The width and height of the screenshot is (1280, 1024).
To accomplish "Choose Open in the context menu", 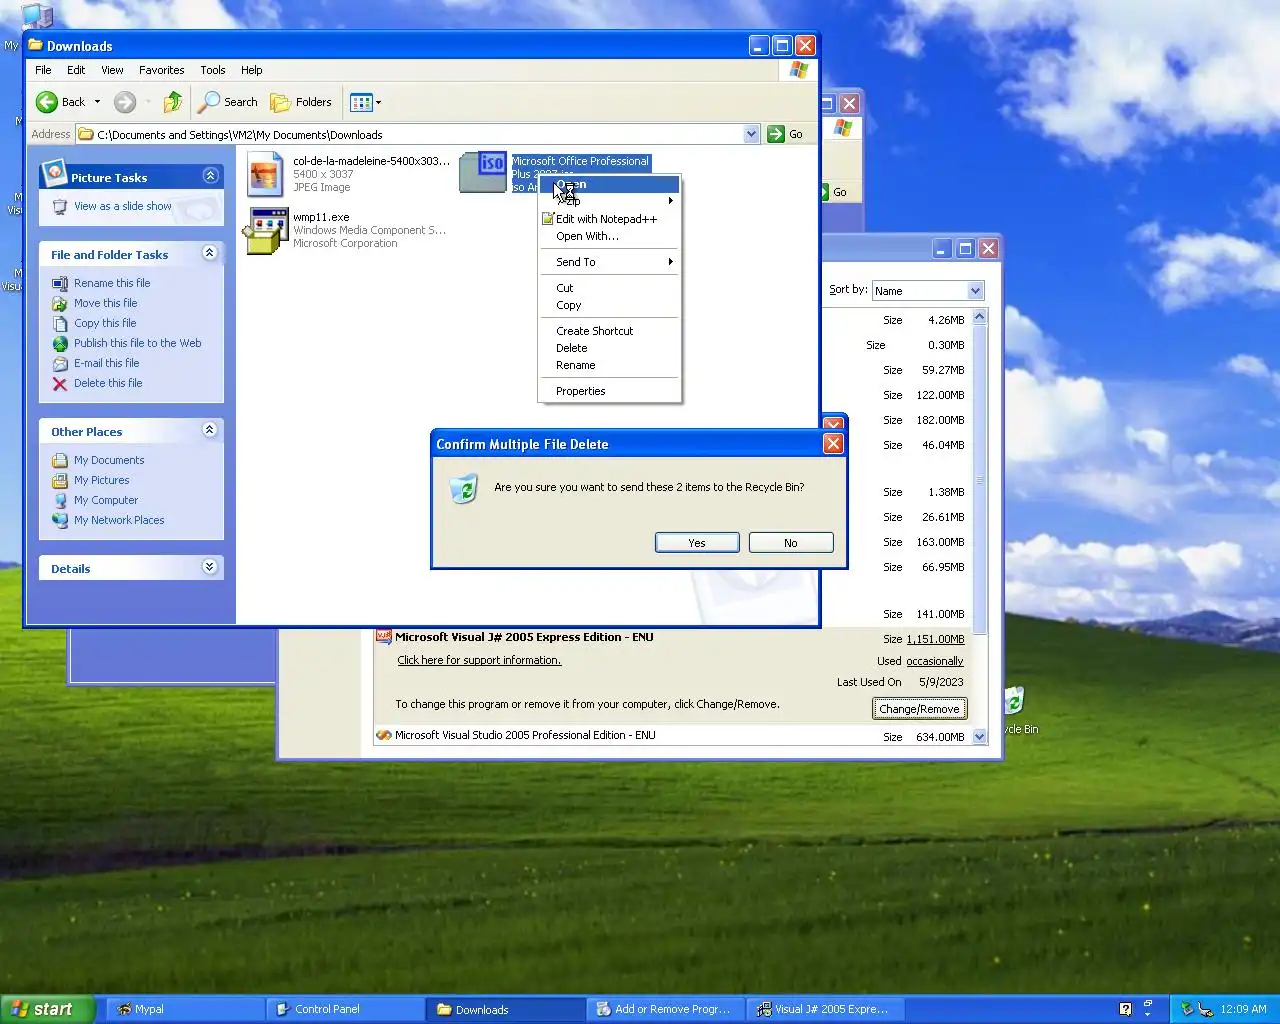I will coord(609,184).
